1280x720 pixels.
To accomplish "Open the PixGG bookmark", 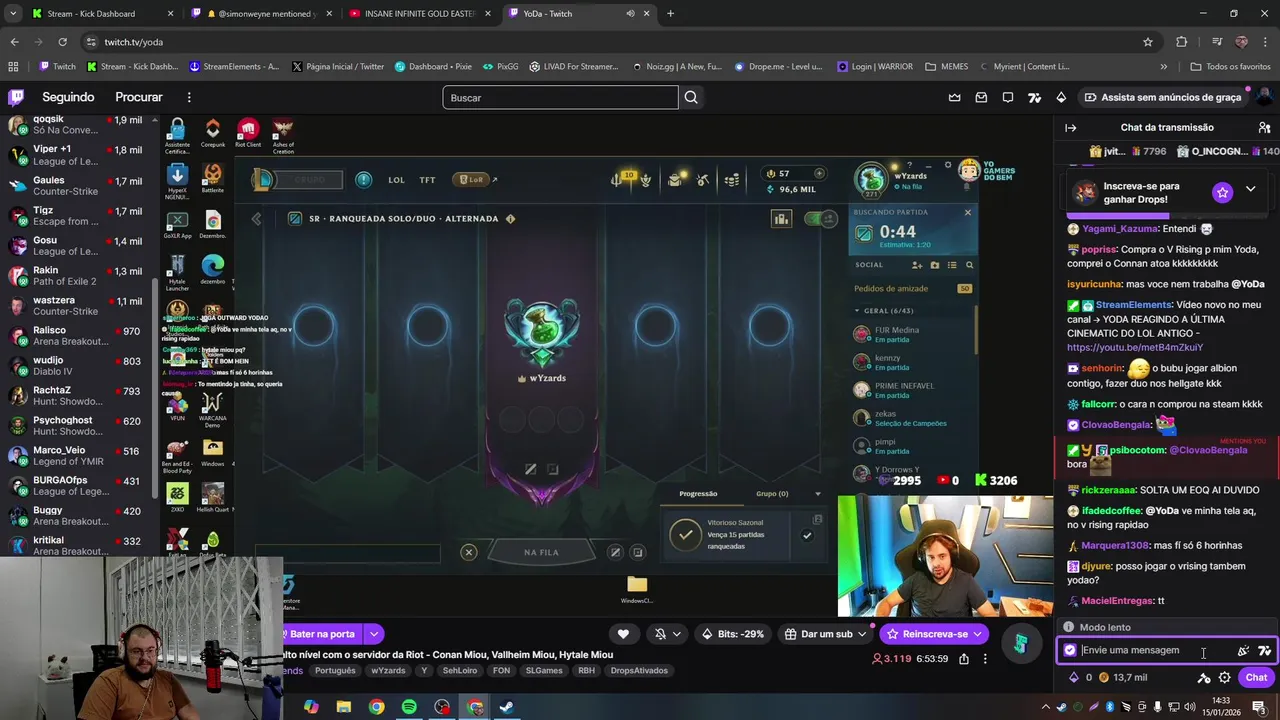I will click(500, 67).
